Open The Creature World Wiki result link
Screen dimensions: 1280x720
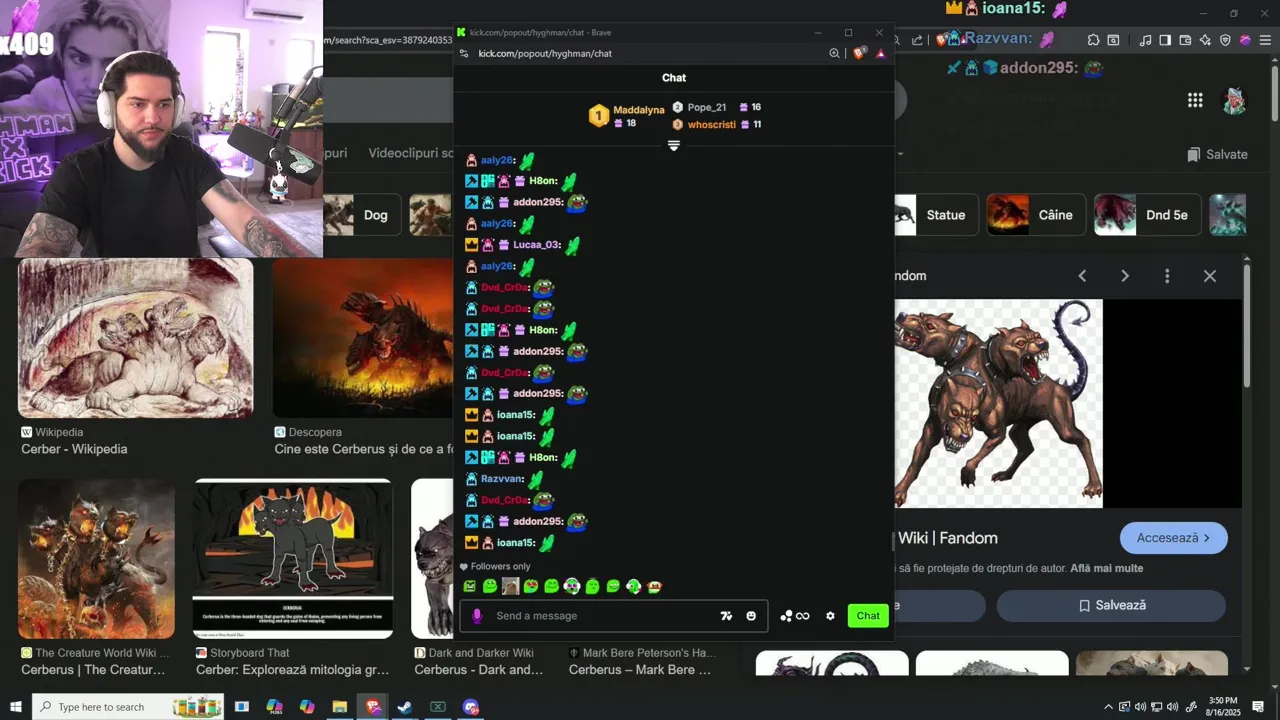(93, 670)
